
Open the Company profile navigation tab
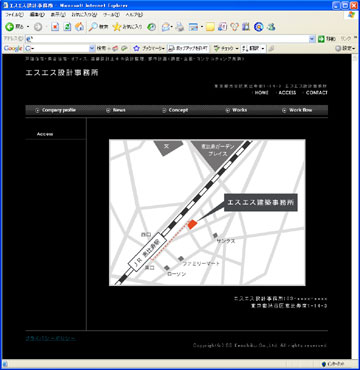click(56, 110)
